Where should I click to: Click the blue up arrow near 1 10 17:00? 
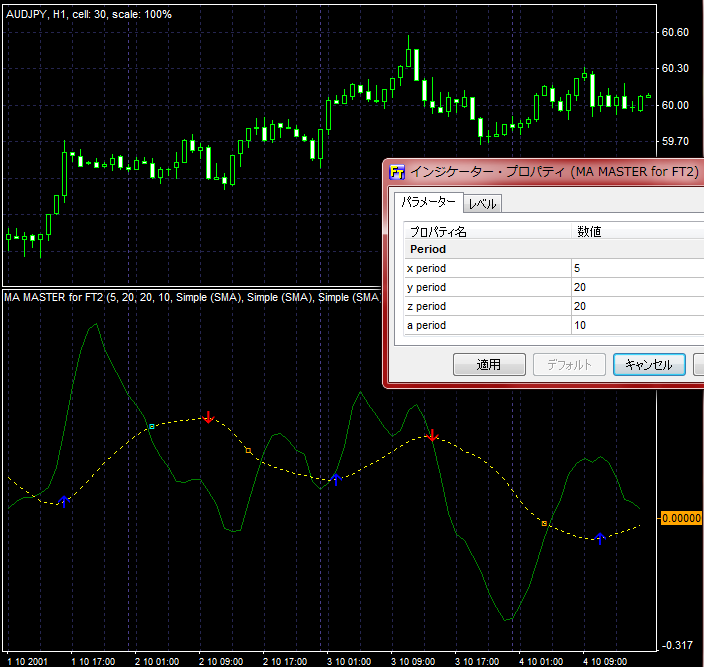coord(64,501)
